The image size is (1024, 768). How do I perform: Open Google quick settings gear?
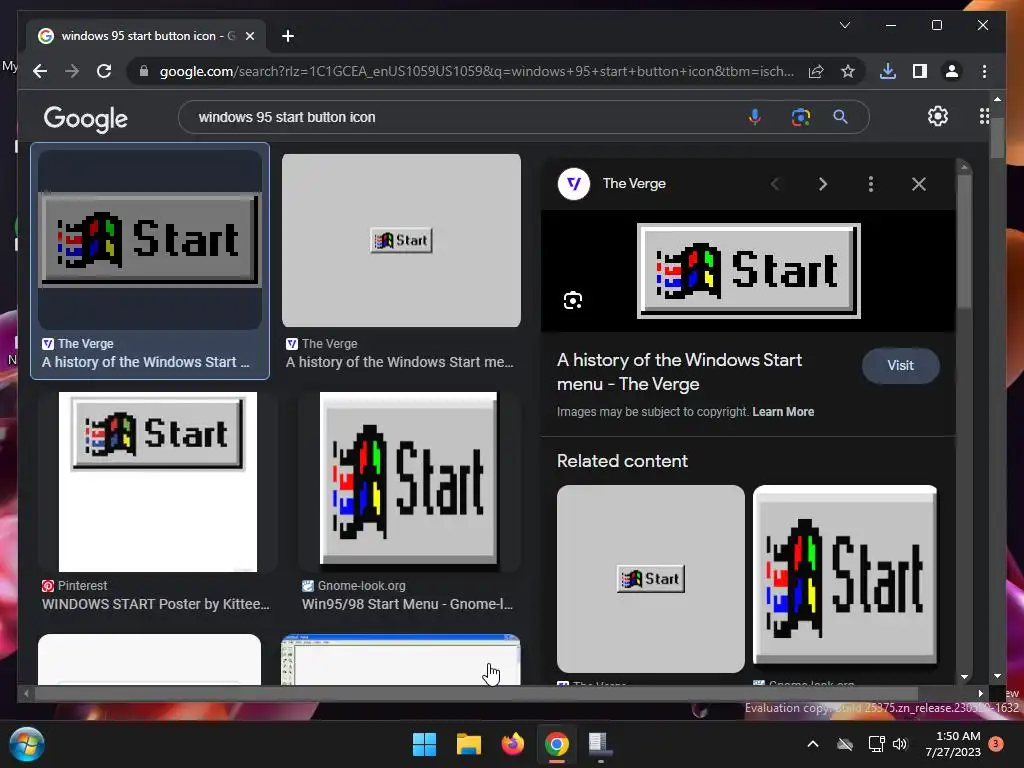[x=938, y=116]
